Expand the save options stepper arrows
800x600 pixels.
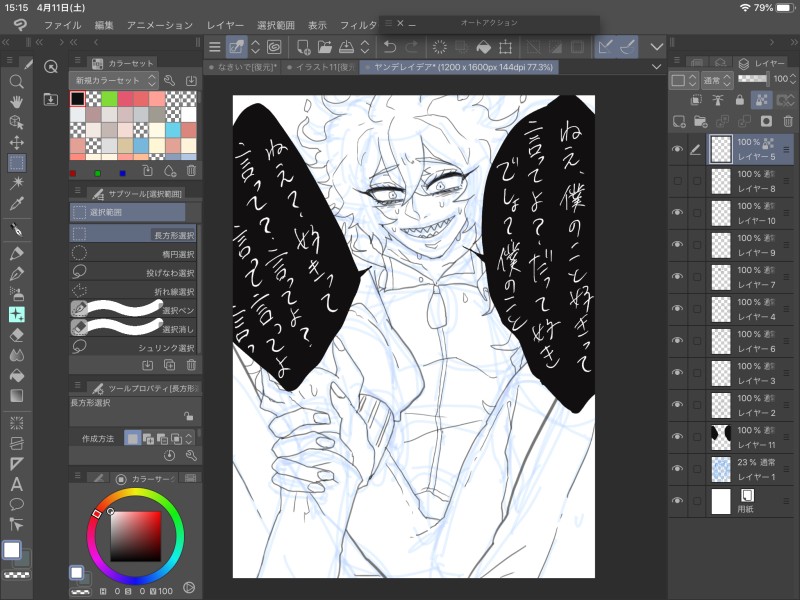coord(365,47)
